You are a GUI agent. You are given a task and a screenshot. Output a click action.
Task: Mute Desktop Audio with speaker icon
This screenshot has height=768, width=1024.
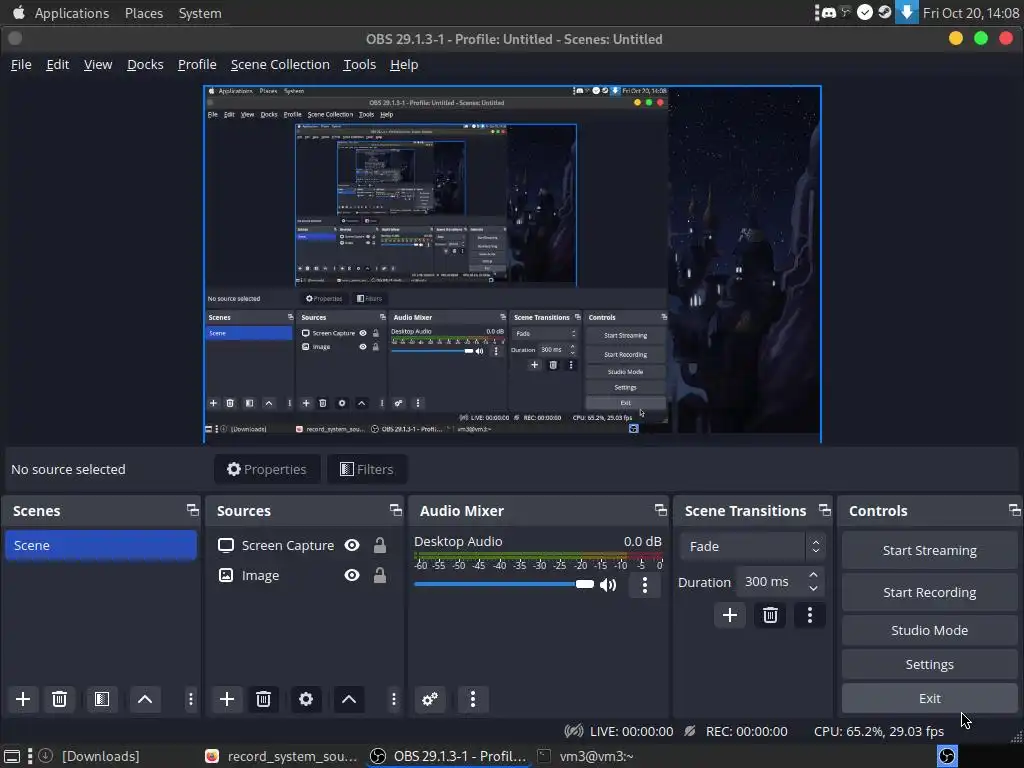608,584
